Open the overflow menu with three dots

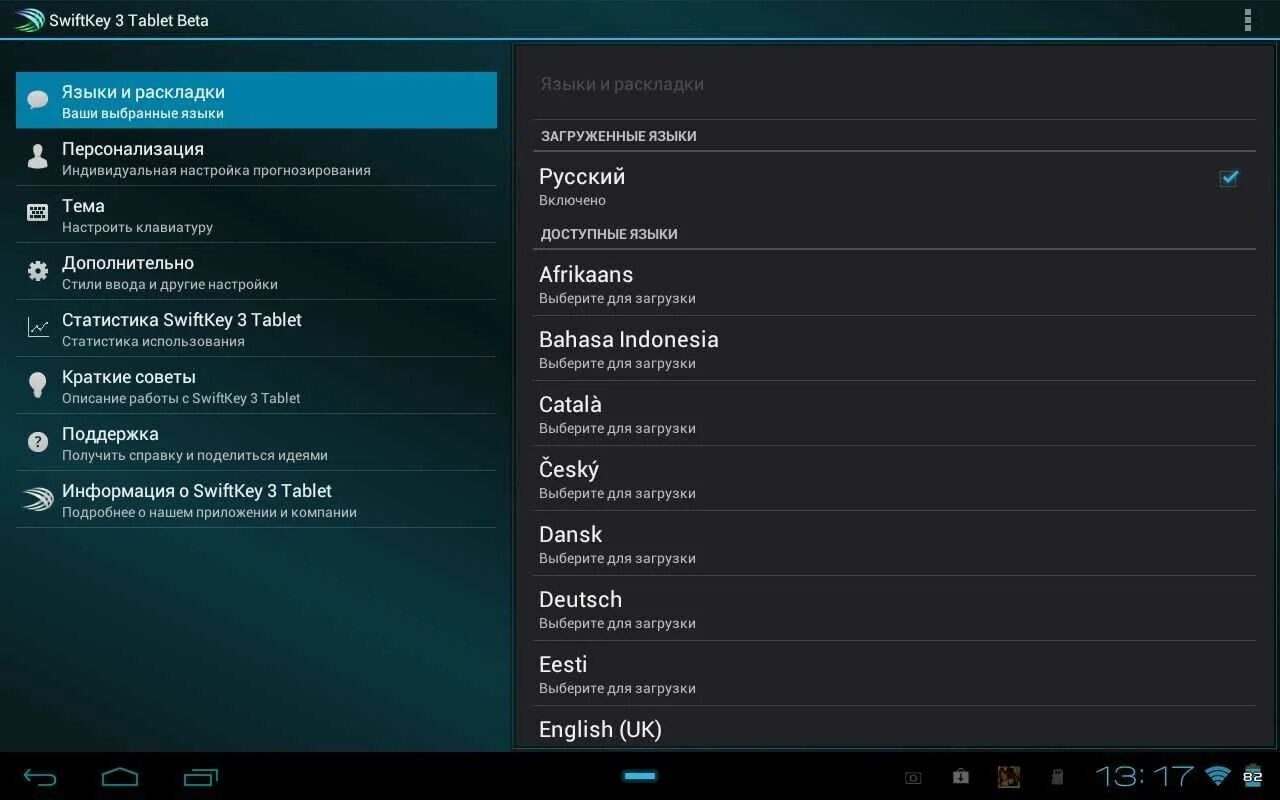coord(1247,20)
